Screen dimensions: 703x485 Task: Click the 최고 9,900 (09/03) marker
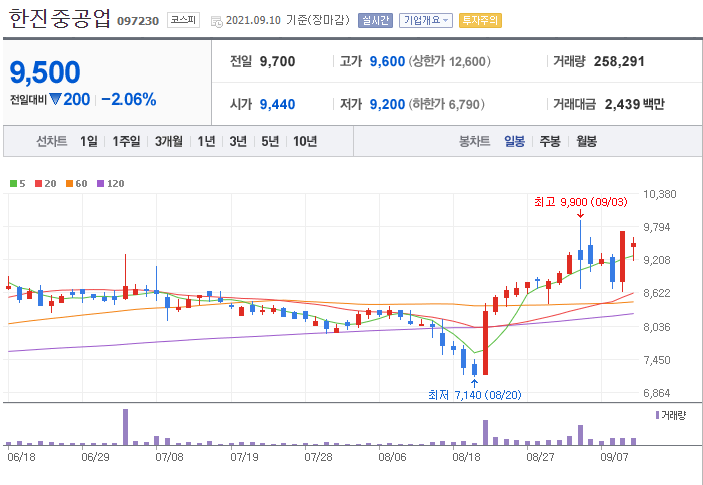[581, 202]
